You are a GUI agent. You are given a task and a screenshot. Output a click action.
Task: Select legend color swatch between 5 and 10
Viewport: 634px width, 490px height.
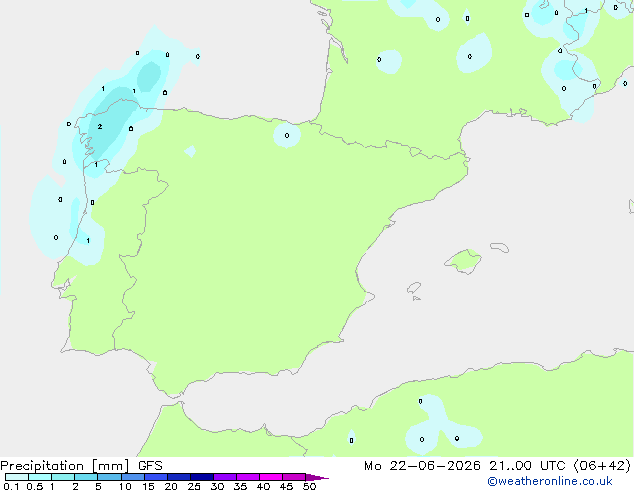pyautogui.click(x=109, y=477)
